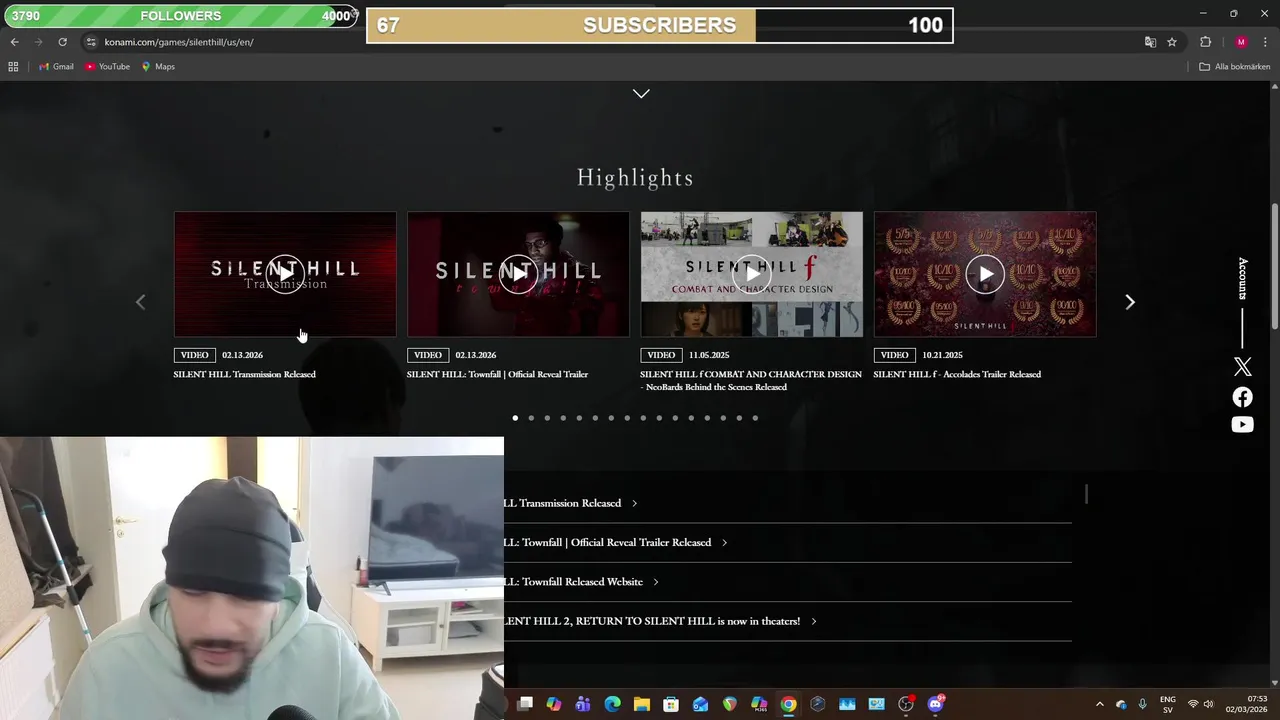The image size is (1280, 720).
Task: Play the Townfall Official Reveal Trailer video
Action: click(518, 274)
